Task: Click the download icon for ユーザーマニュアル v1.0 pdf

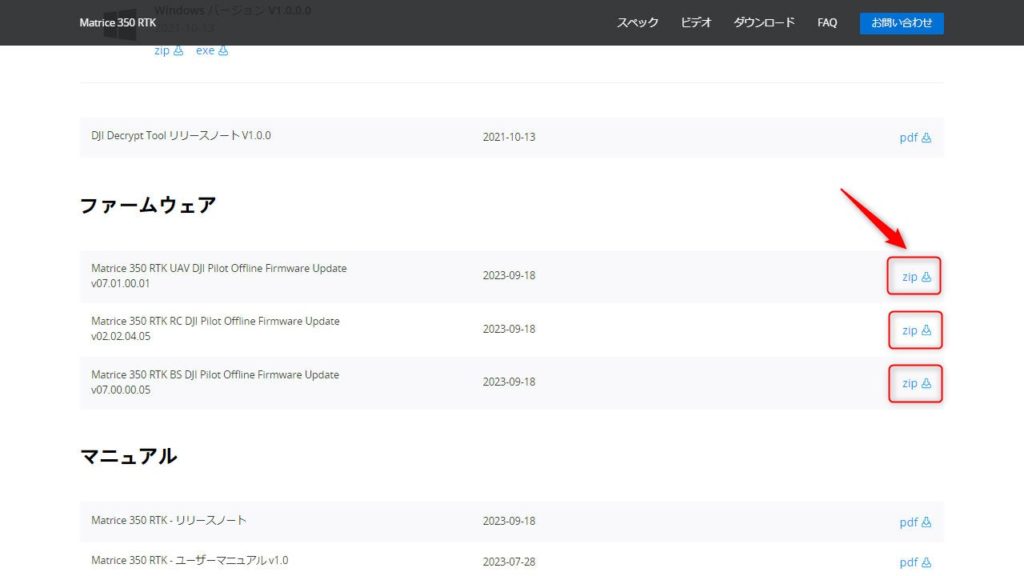Action: (x=926, y=561)
